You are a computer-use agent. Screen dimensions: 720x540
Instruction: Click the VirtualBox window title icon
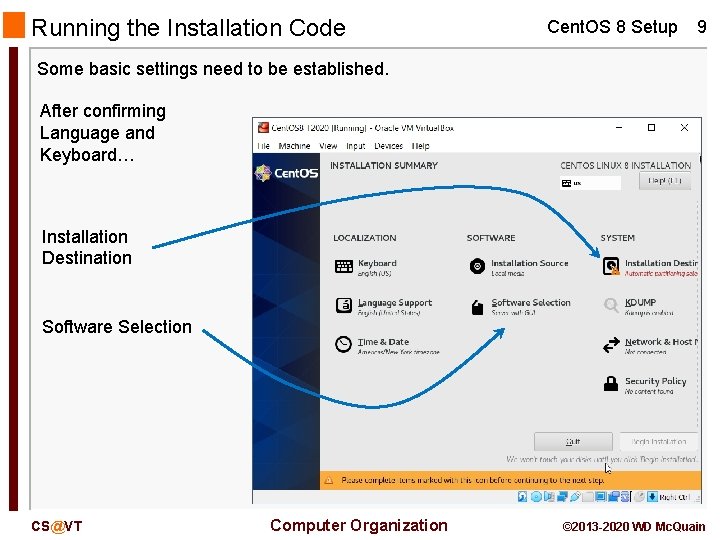(x=263, y=128)
